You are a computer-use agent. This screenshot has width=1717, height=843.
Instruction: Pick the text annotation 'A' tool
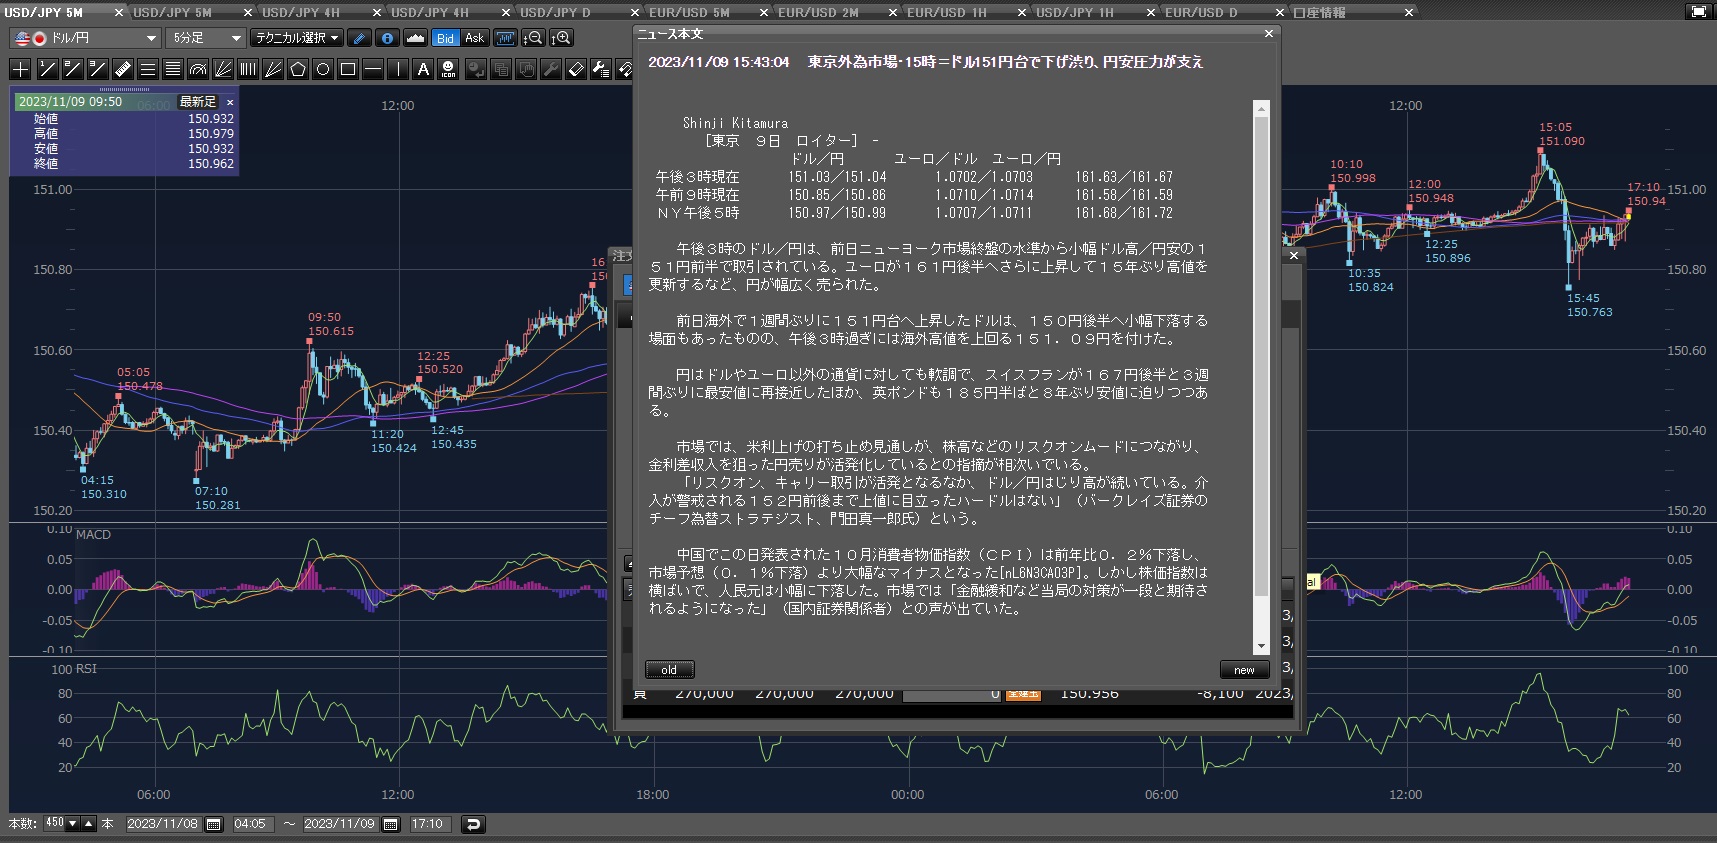point(423,69)
